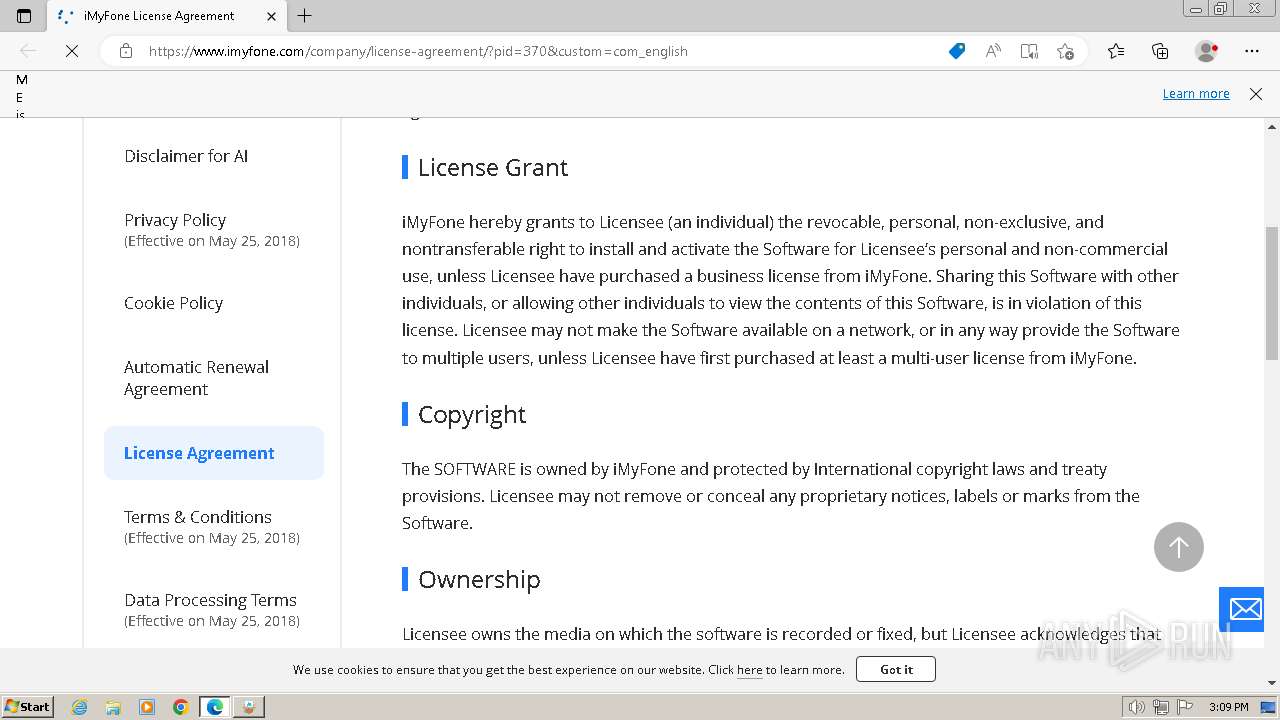The height and width of the screenshot is (720, 1280).
Task: Open File Explorer from taskbar
Action: pos(113,707)
